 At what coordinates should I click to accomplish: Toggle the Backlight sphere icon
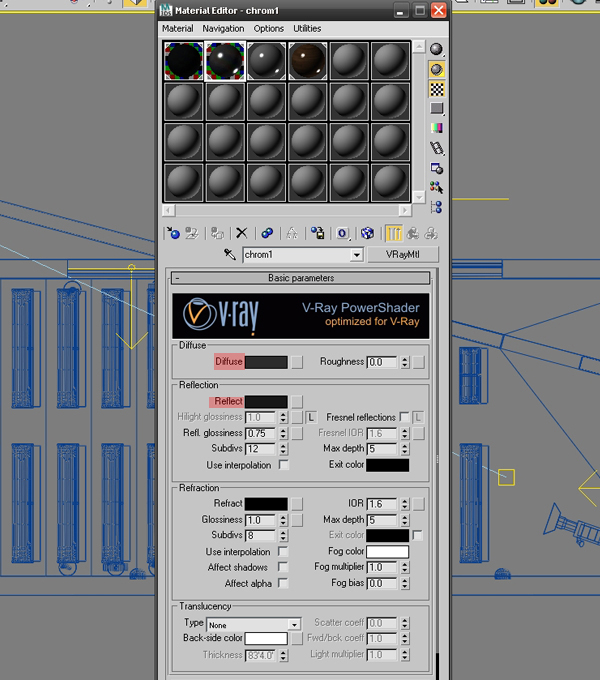pos(437,69)
